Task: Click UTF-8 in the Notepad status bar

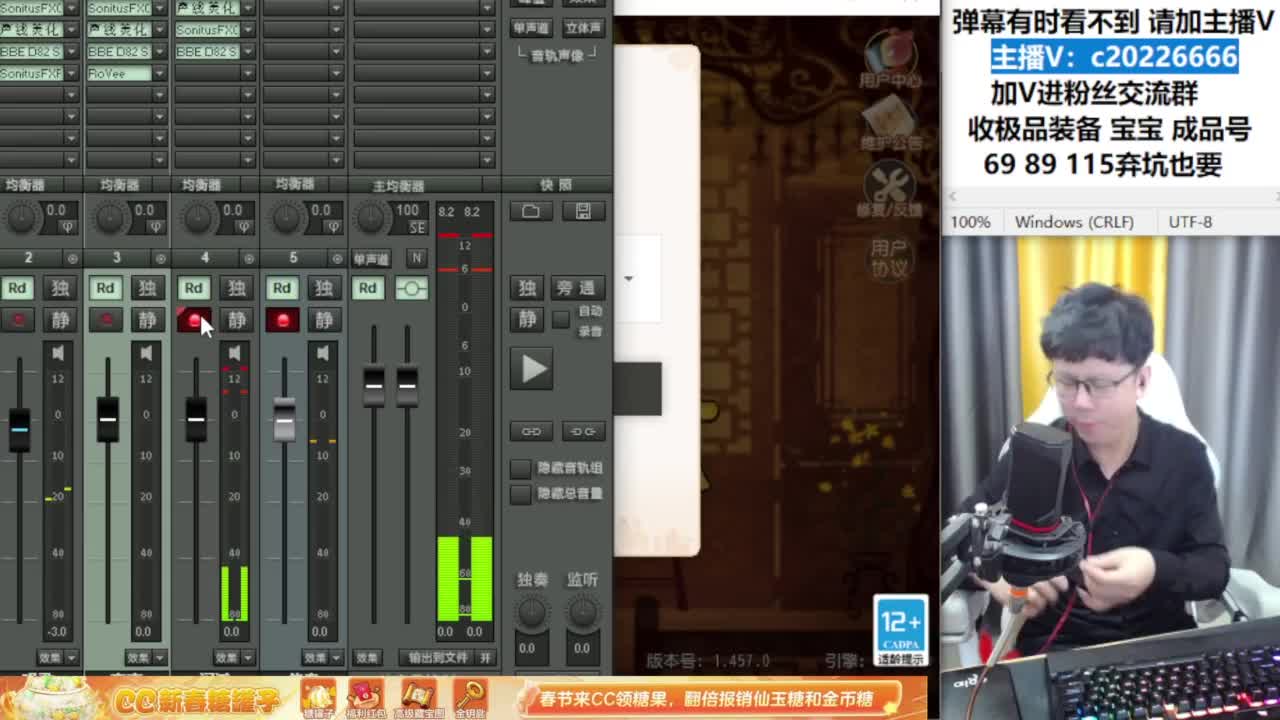Action: click(1190, 222)
